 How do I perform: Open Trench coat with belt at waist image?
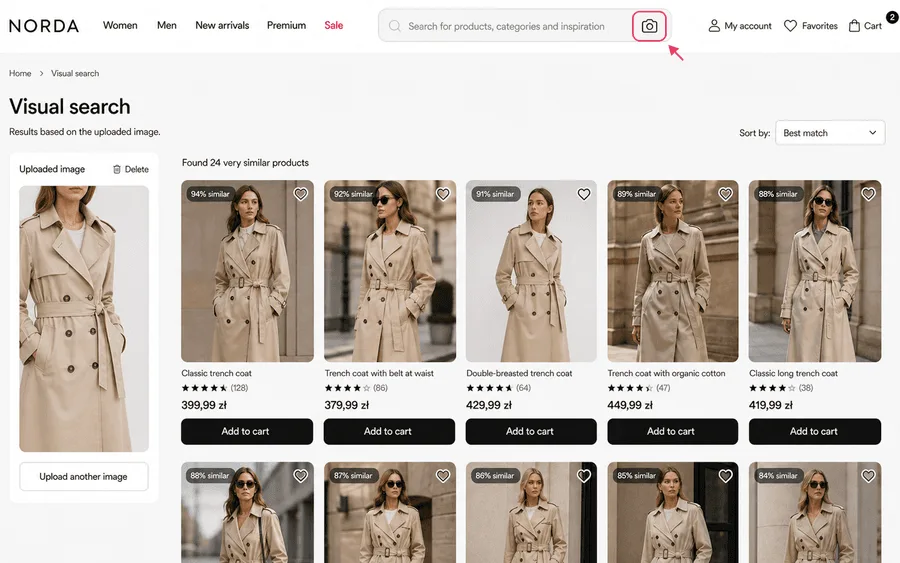[x=390, y=271]
